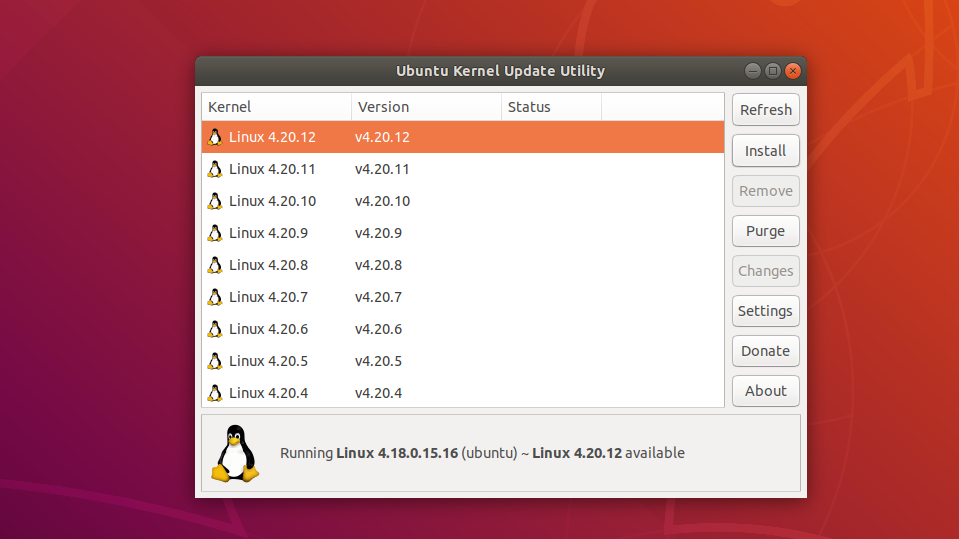Click version cell v4.20.9
This screenshot has height=539, width=959.
[378, 233]
